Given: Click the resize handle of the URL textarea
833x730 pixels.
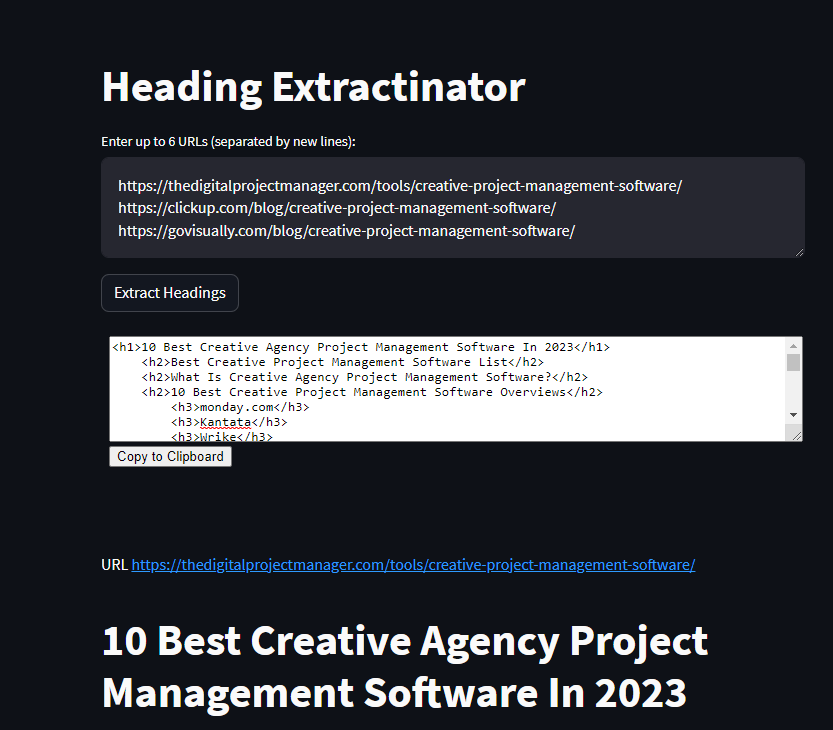Looking at the screenshot, I should [798, 250].
